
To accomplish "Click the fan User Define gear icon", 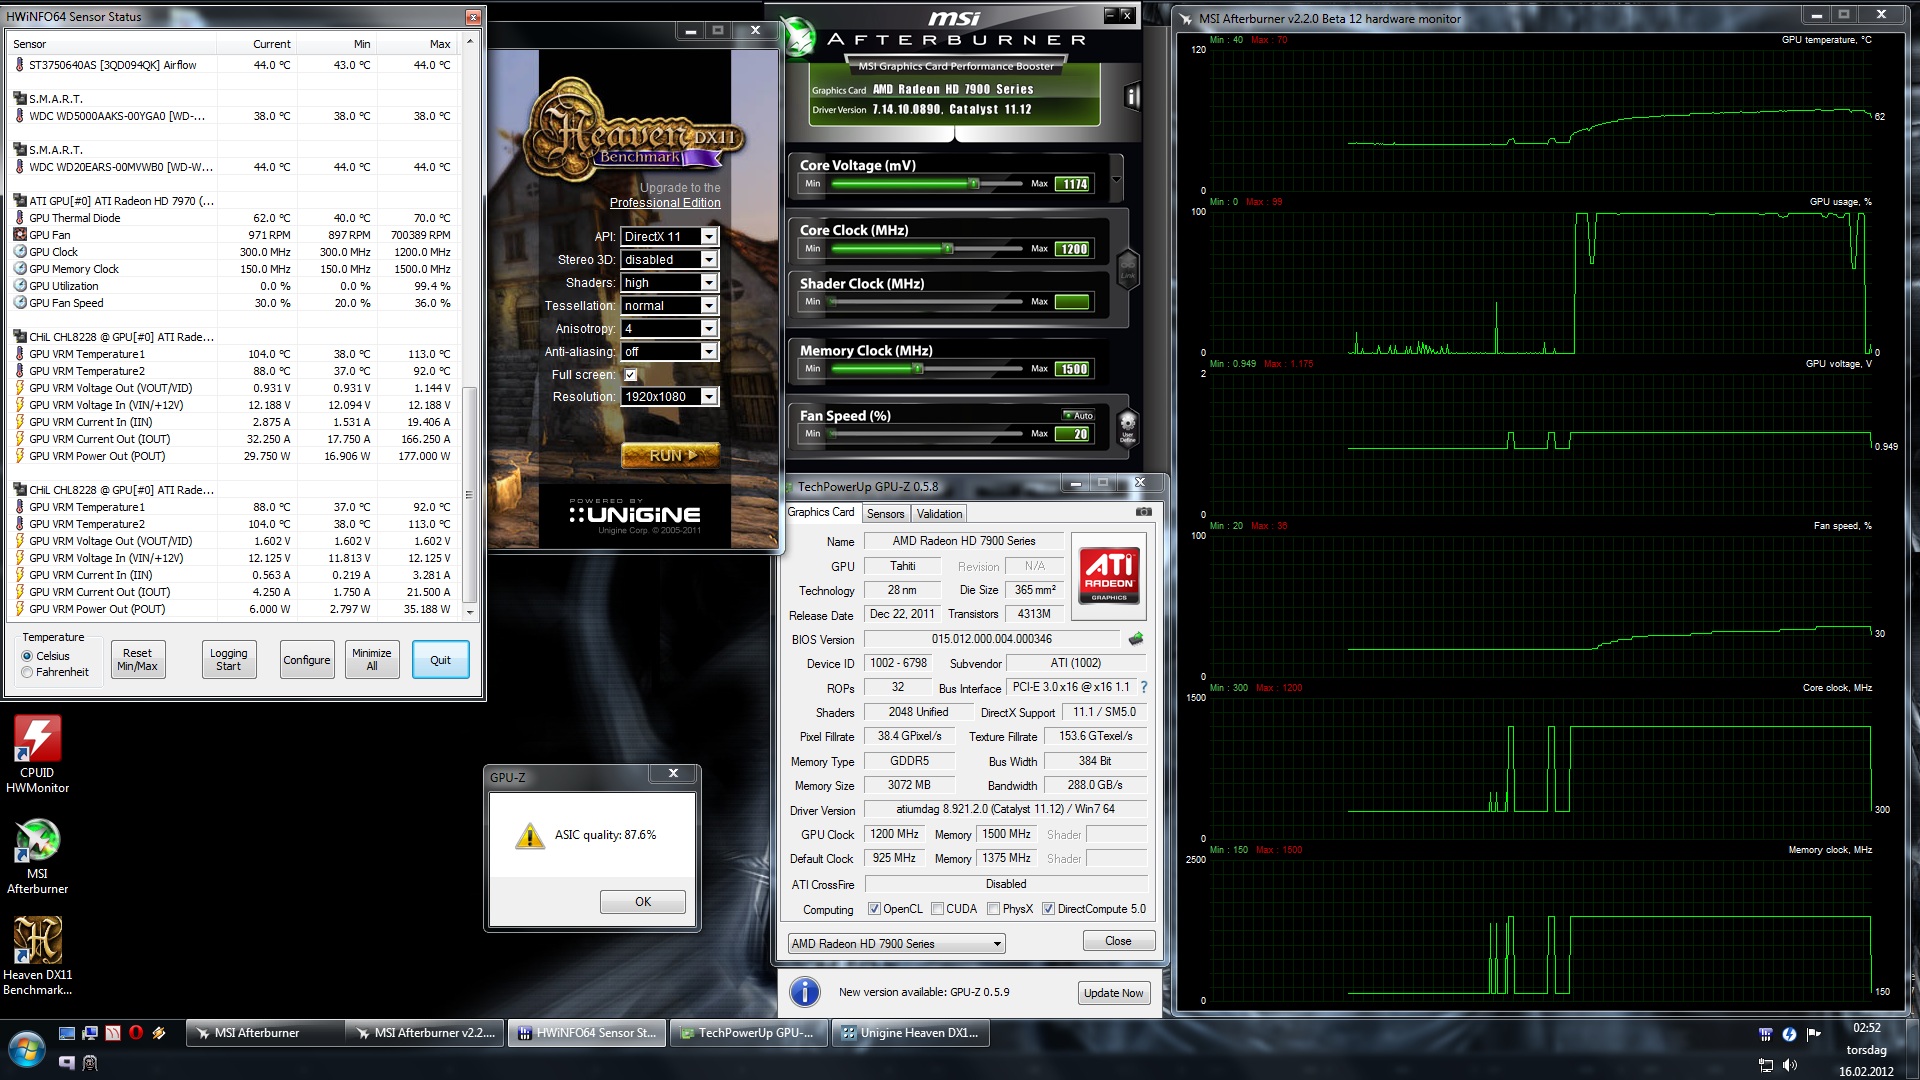I will tap(1127, 427).
